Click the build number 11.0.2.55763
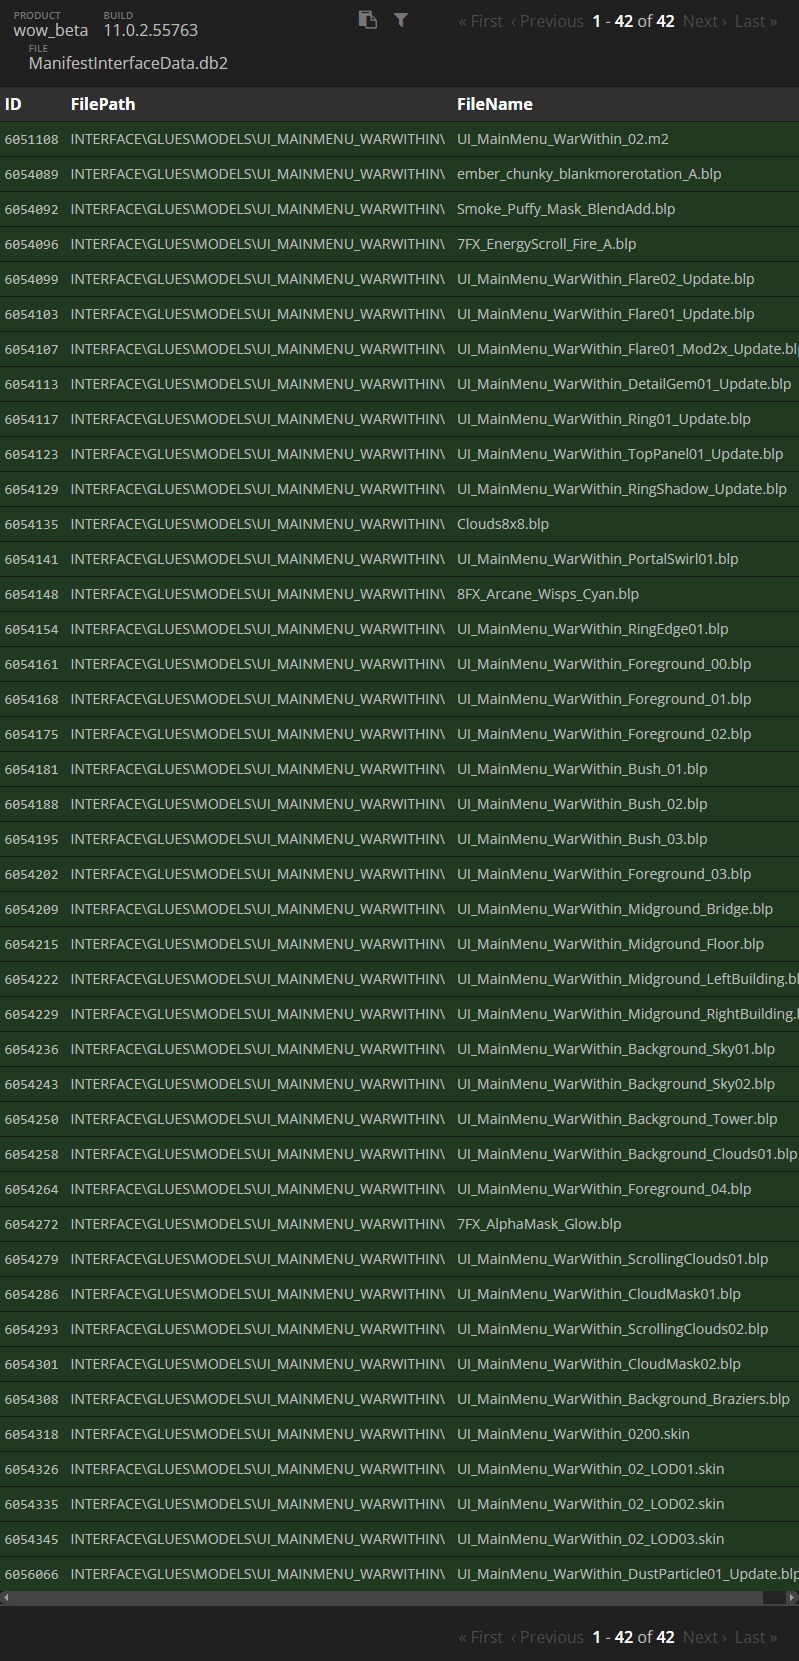This screenshot has width=799, height=1661. tap(151, 30)
